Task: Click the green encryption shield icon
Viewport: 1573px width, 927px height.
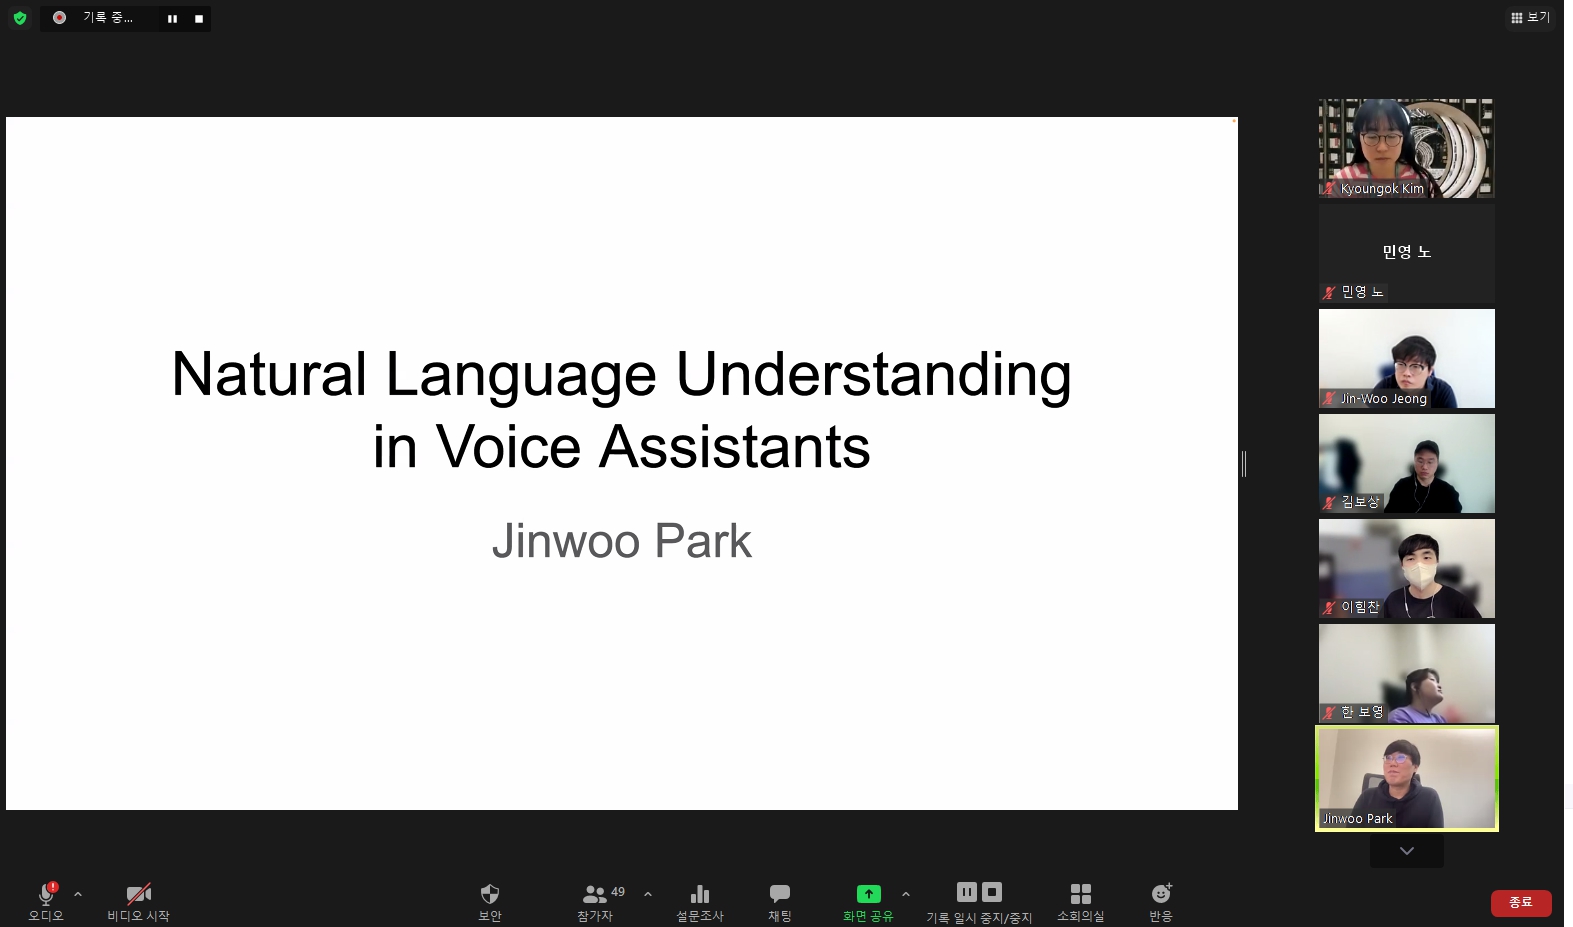Action: point(20,18)
